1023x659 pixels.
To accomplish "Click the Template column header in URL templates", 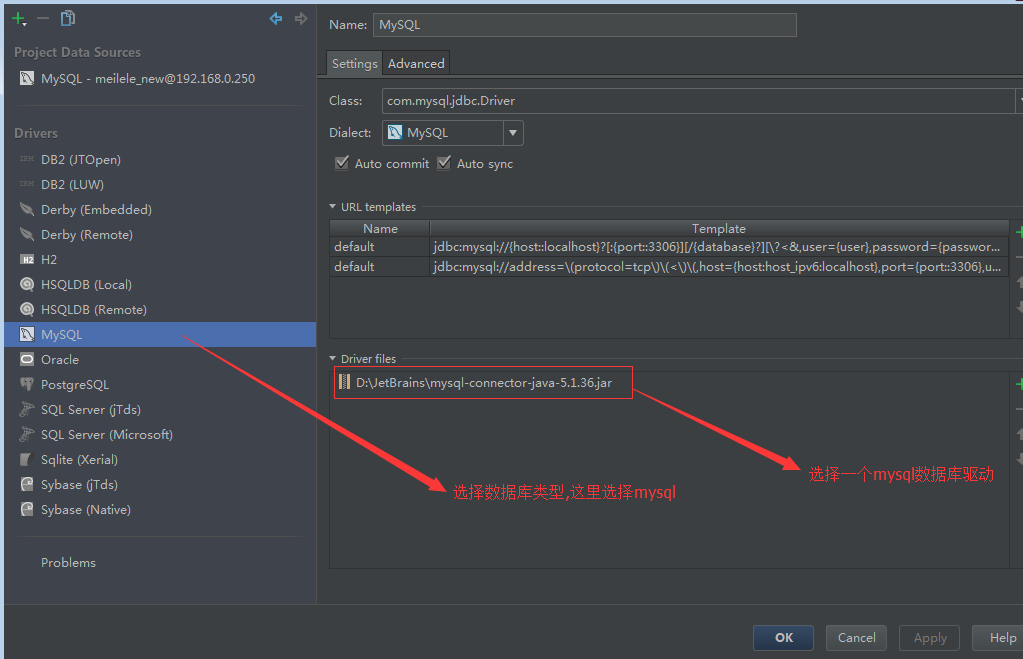I will (719, 228).
